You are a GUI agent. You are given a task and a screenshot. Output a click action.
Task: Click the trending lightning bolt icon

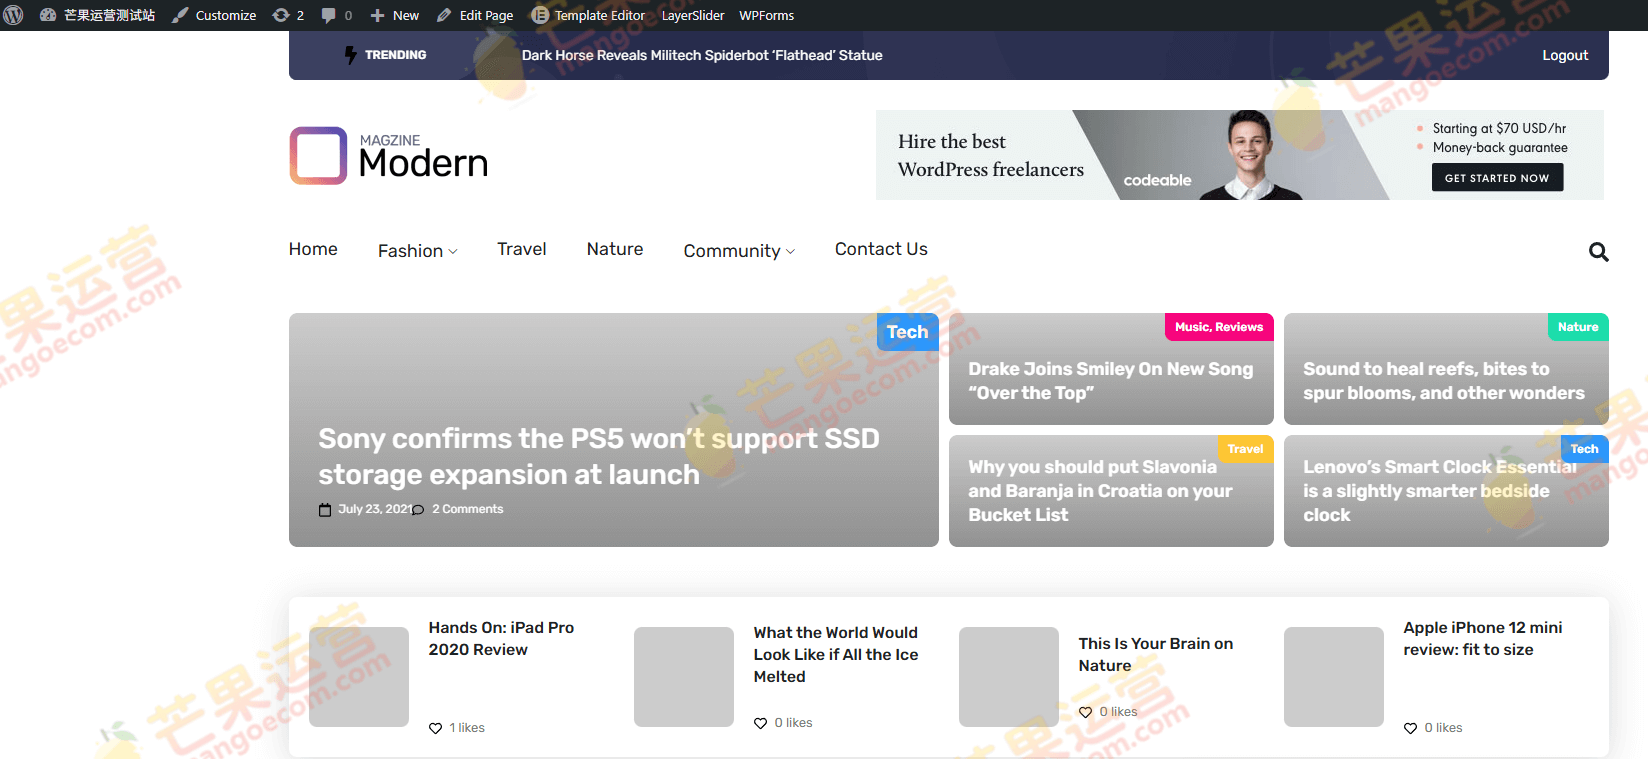(350, 55)
